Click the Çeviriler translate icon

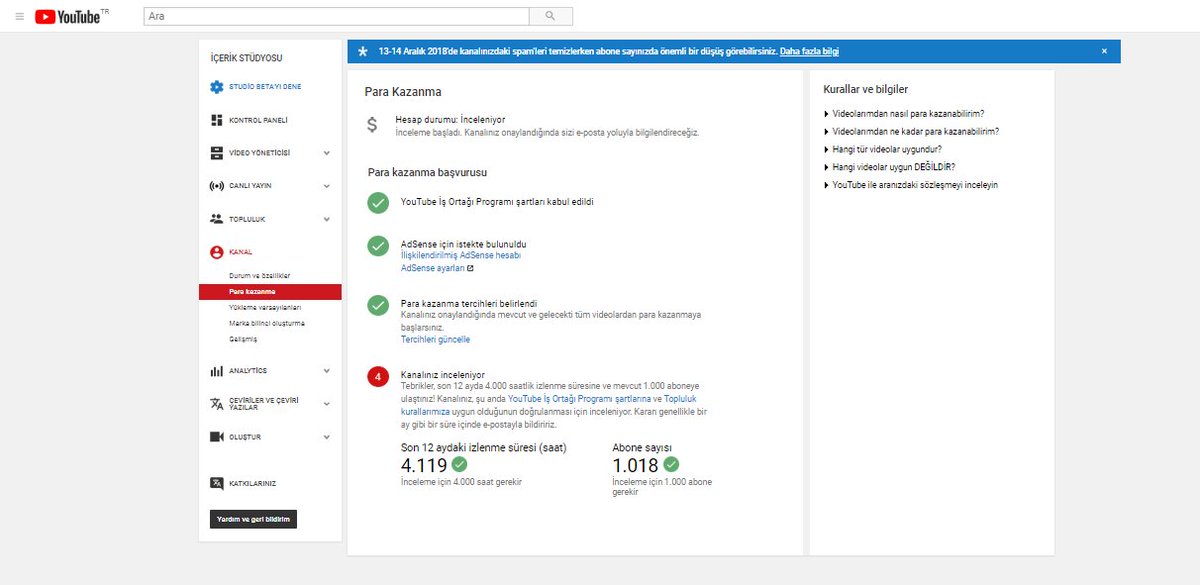[216, 404]
